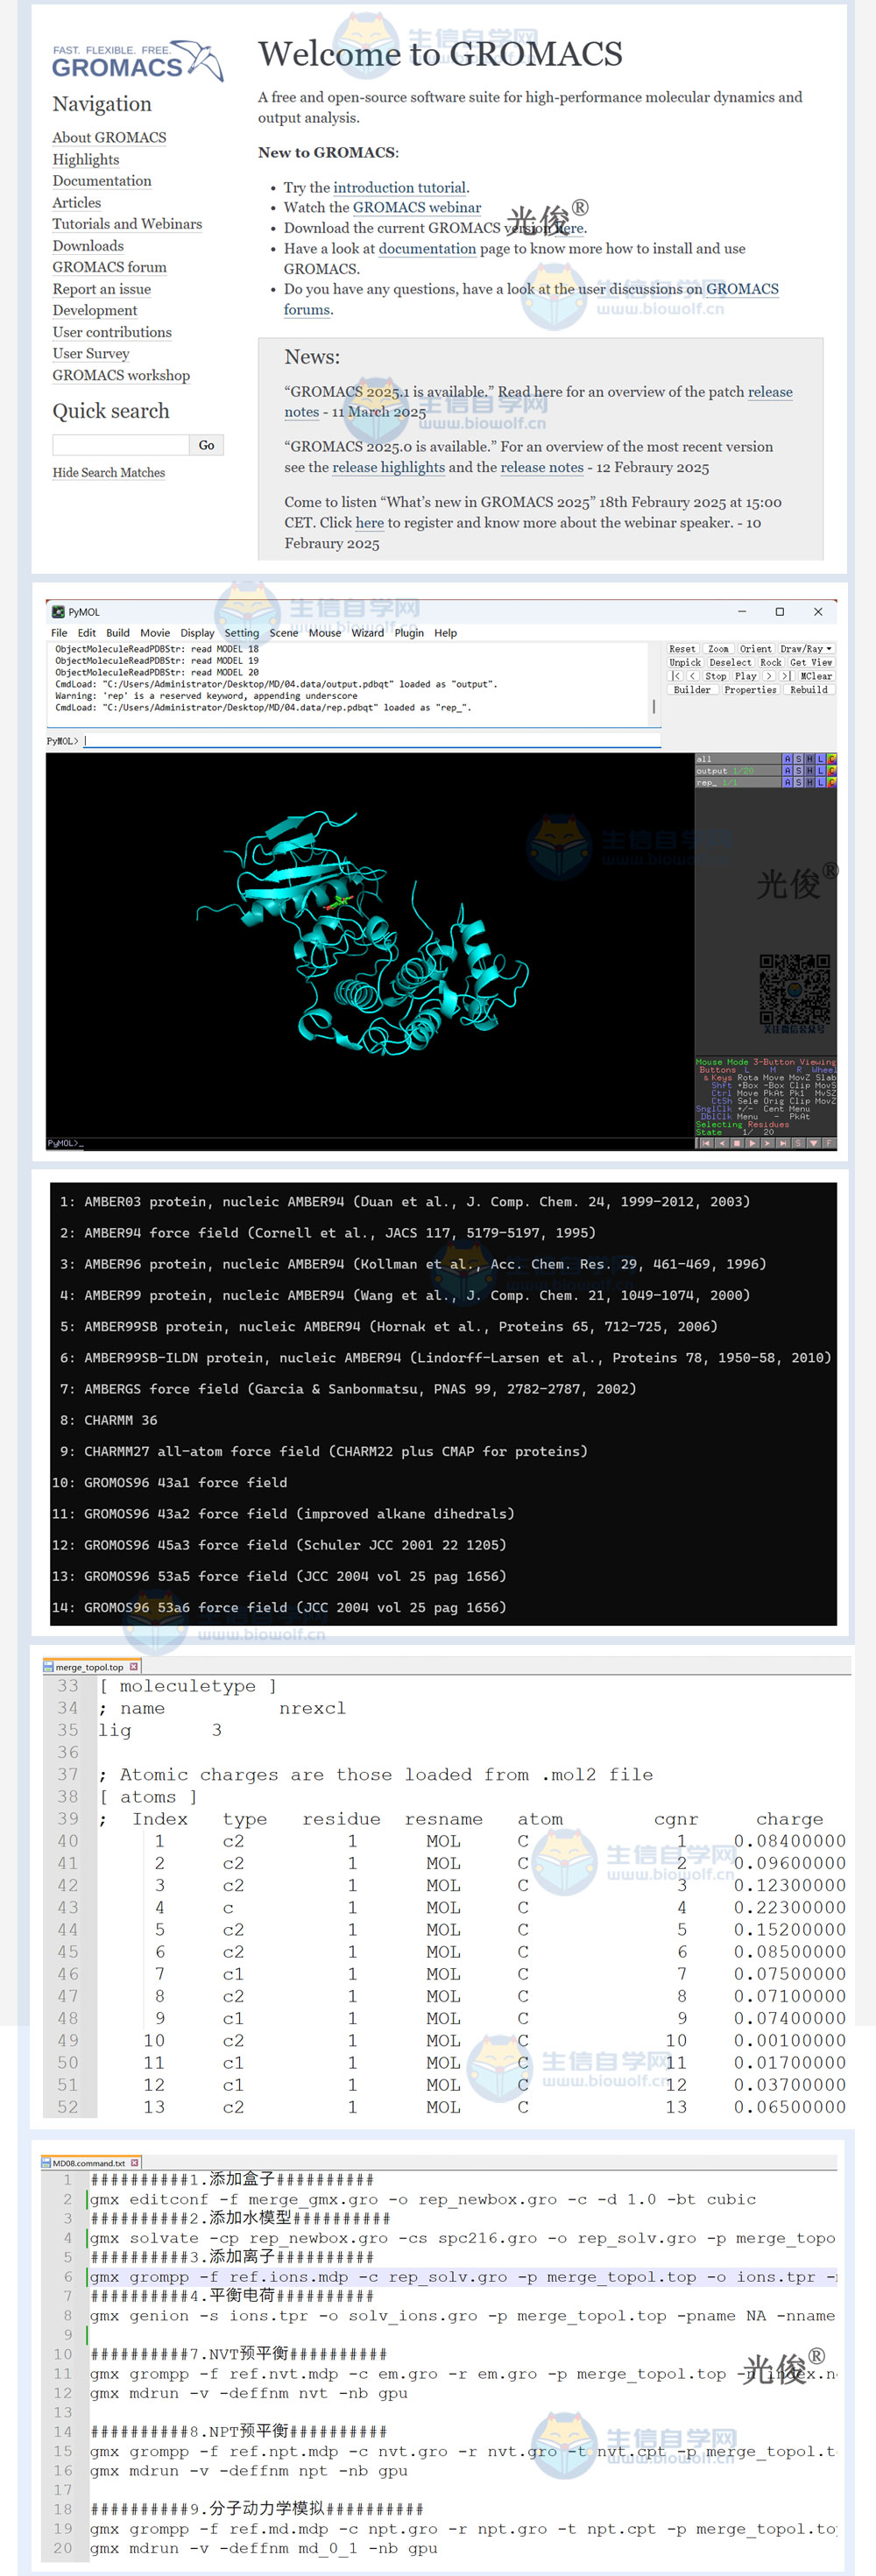
Task: Click the Deselect button in PyMOL
Action: (730, 662)
